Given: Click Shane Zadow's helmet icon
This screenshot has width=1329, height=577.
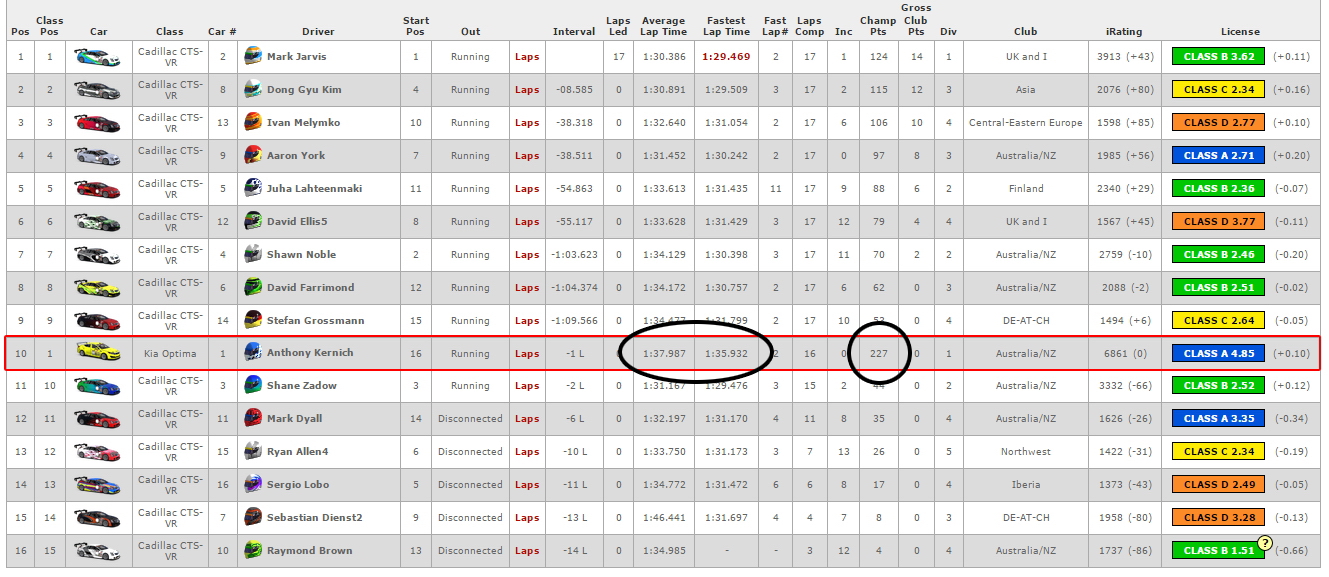Looking at the screenshot, I should [253, 386].
